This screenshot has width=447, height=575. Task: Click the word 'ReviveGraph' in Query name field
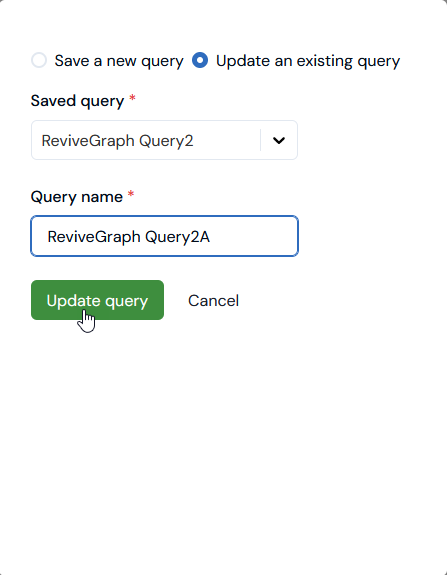[94, 237]
